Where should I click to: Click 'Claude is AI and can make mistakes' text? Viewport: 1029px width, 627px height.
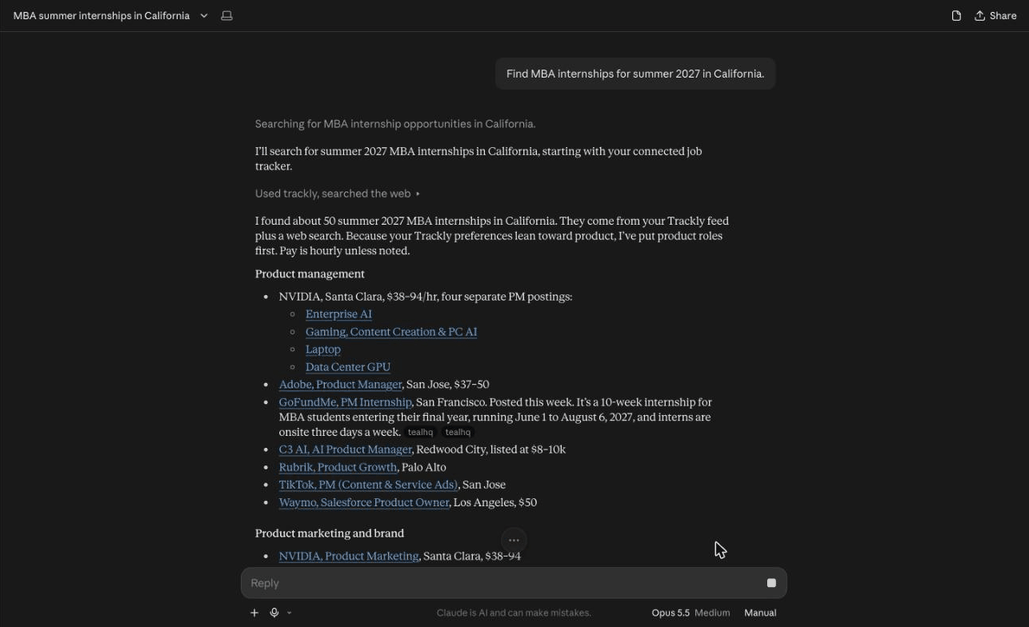514,613
